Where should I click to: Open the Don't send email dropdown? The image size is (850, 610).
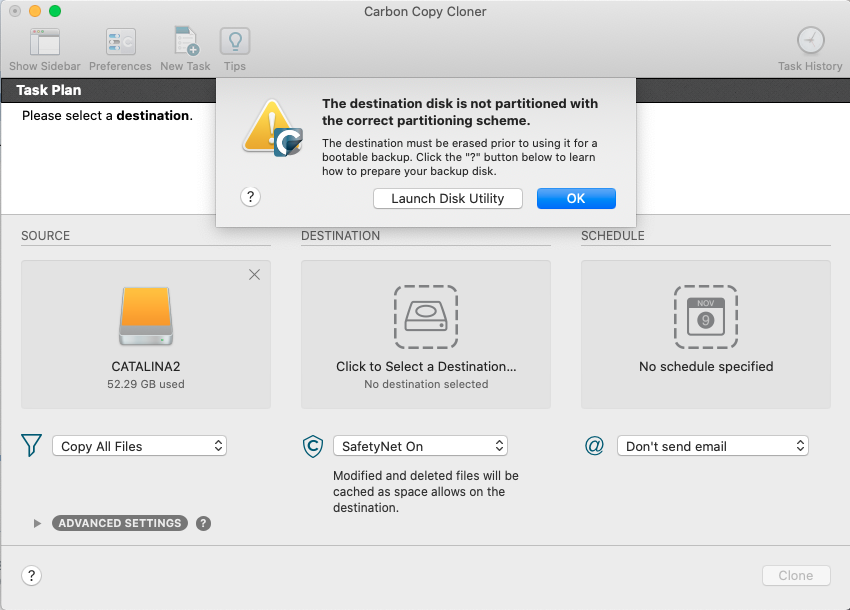point(712,446)
